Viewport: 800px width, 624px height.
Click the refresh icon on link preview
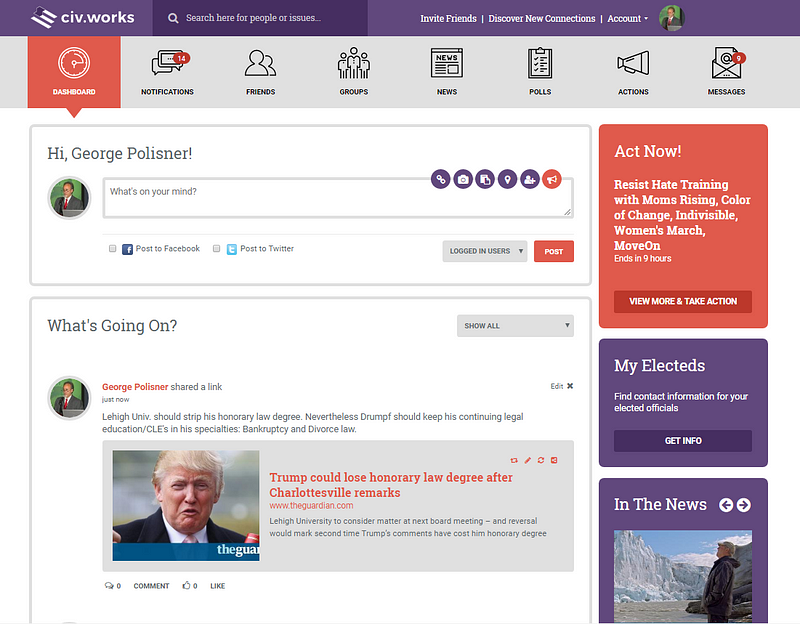[540, 460]
